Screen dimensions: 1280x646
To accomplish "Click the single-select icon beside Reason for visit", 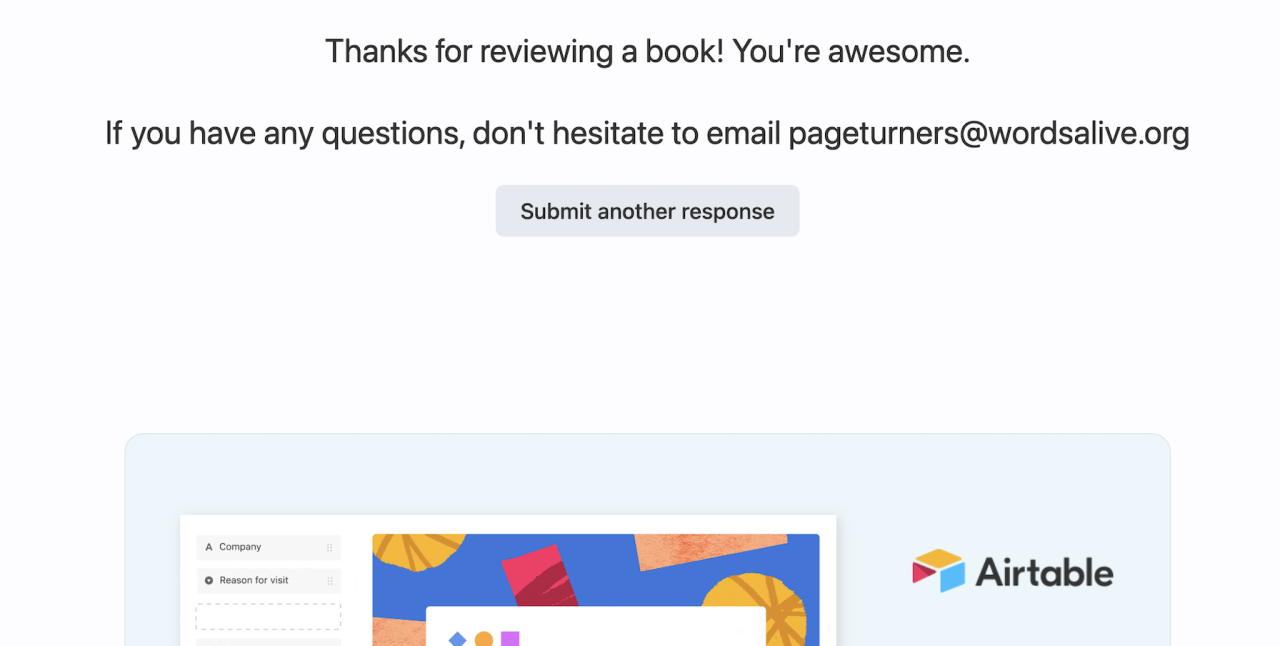I will point(209,580).
